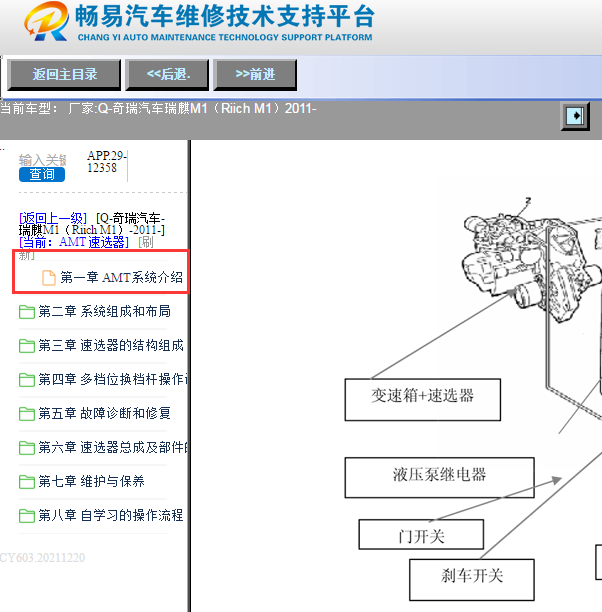602x612 pixels.
Task: Click the 刷新 refresh link
Action: coord(146,242)
